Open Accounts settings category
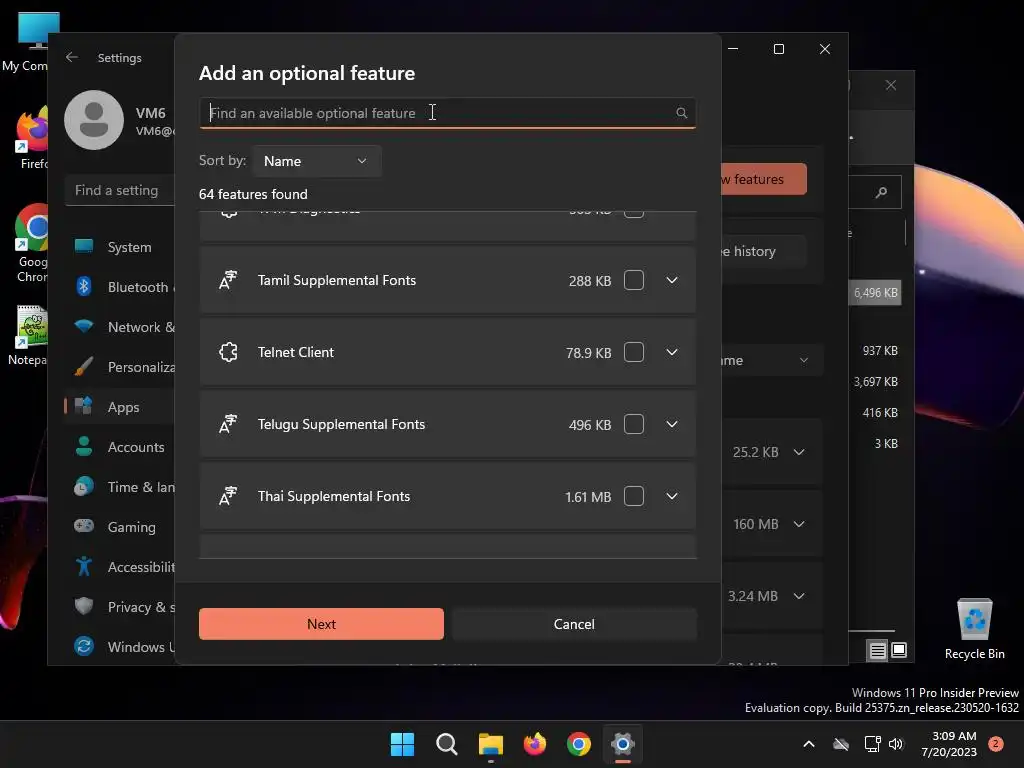The width and height of the screenshot is (1024, 768). click(x=121, y=447)
